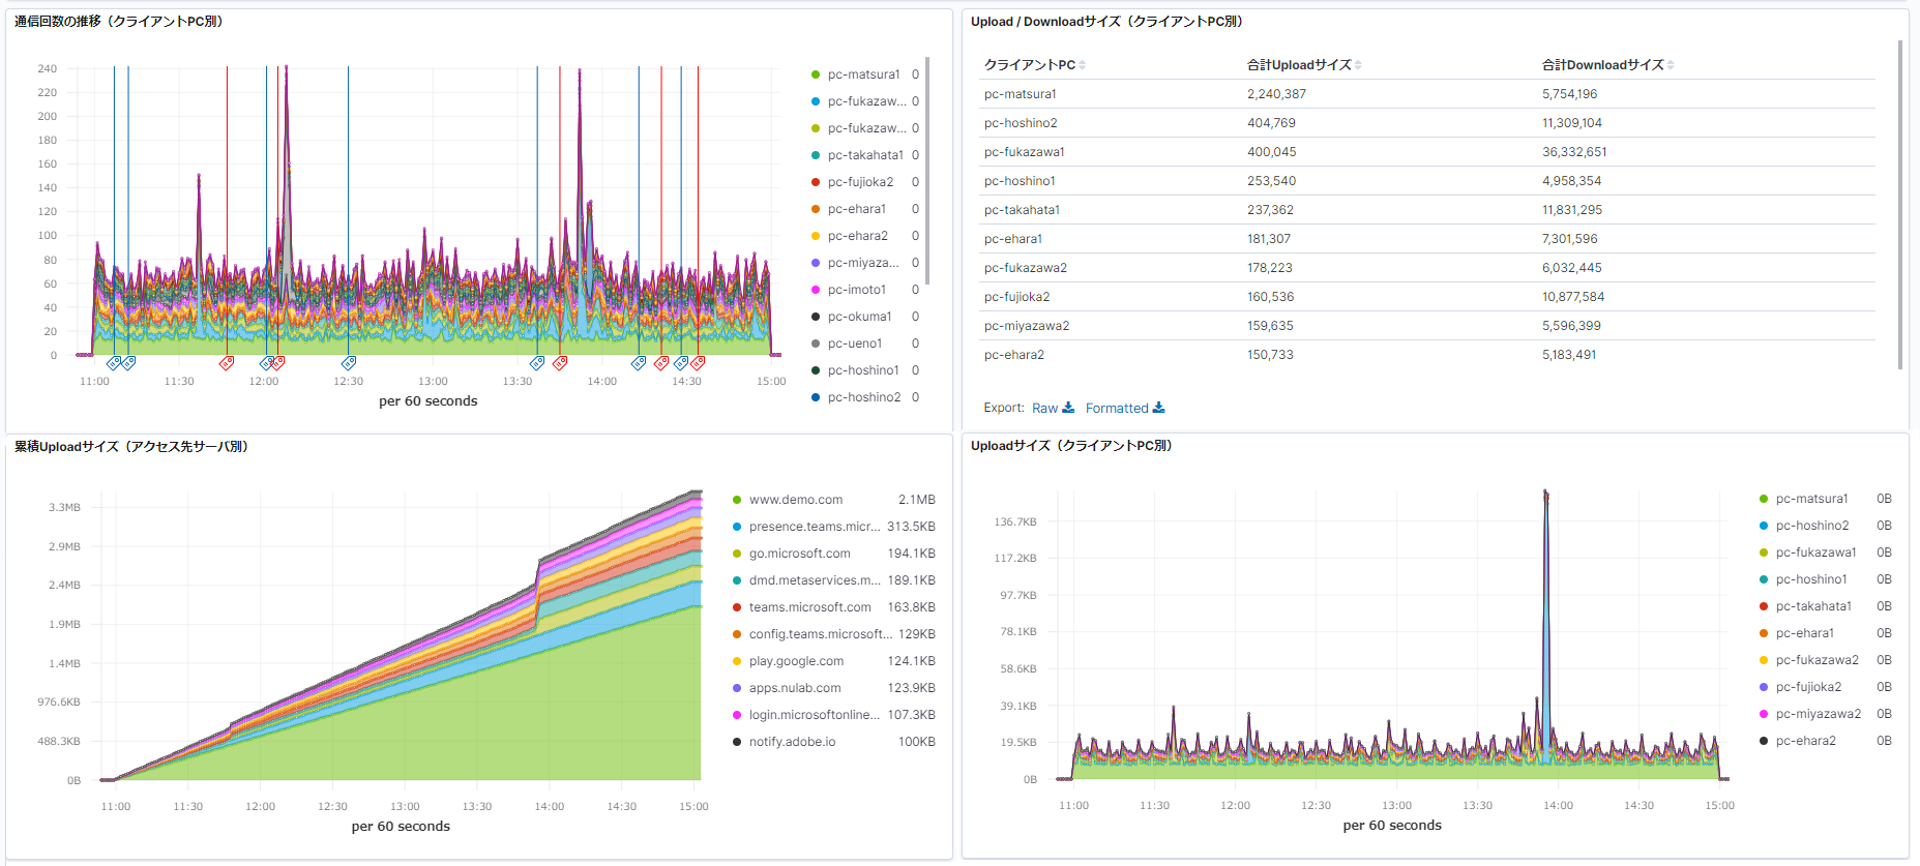Toggle pc-matsura1 series in 通信回数 legend
Image resolution: width=1920 pixels, height=866 pixels.
[863, 74]
